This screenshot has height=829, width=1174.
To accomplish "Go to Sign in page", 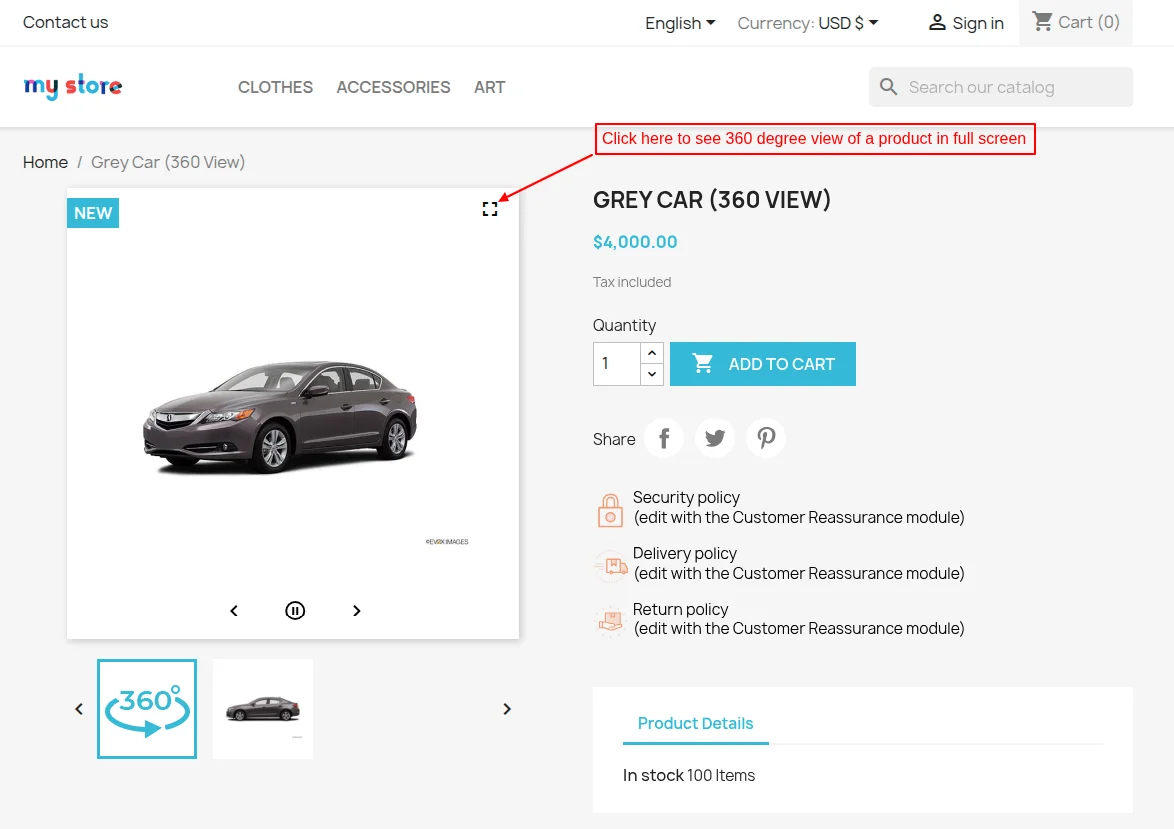I will point(966,23).
